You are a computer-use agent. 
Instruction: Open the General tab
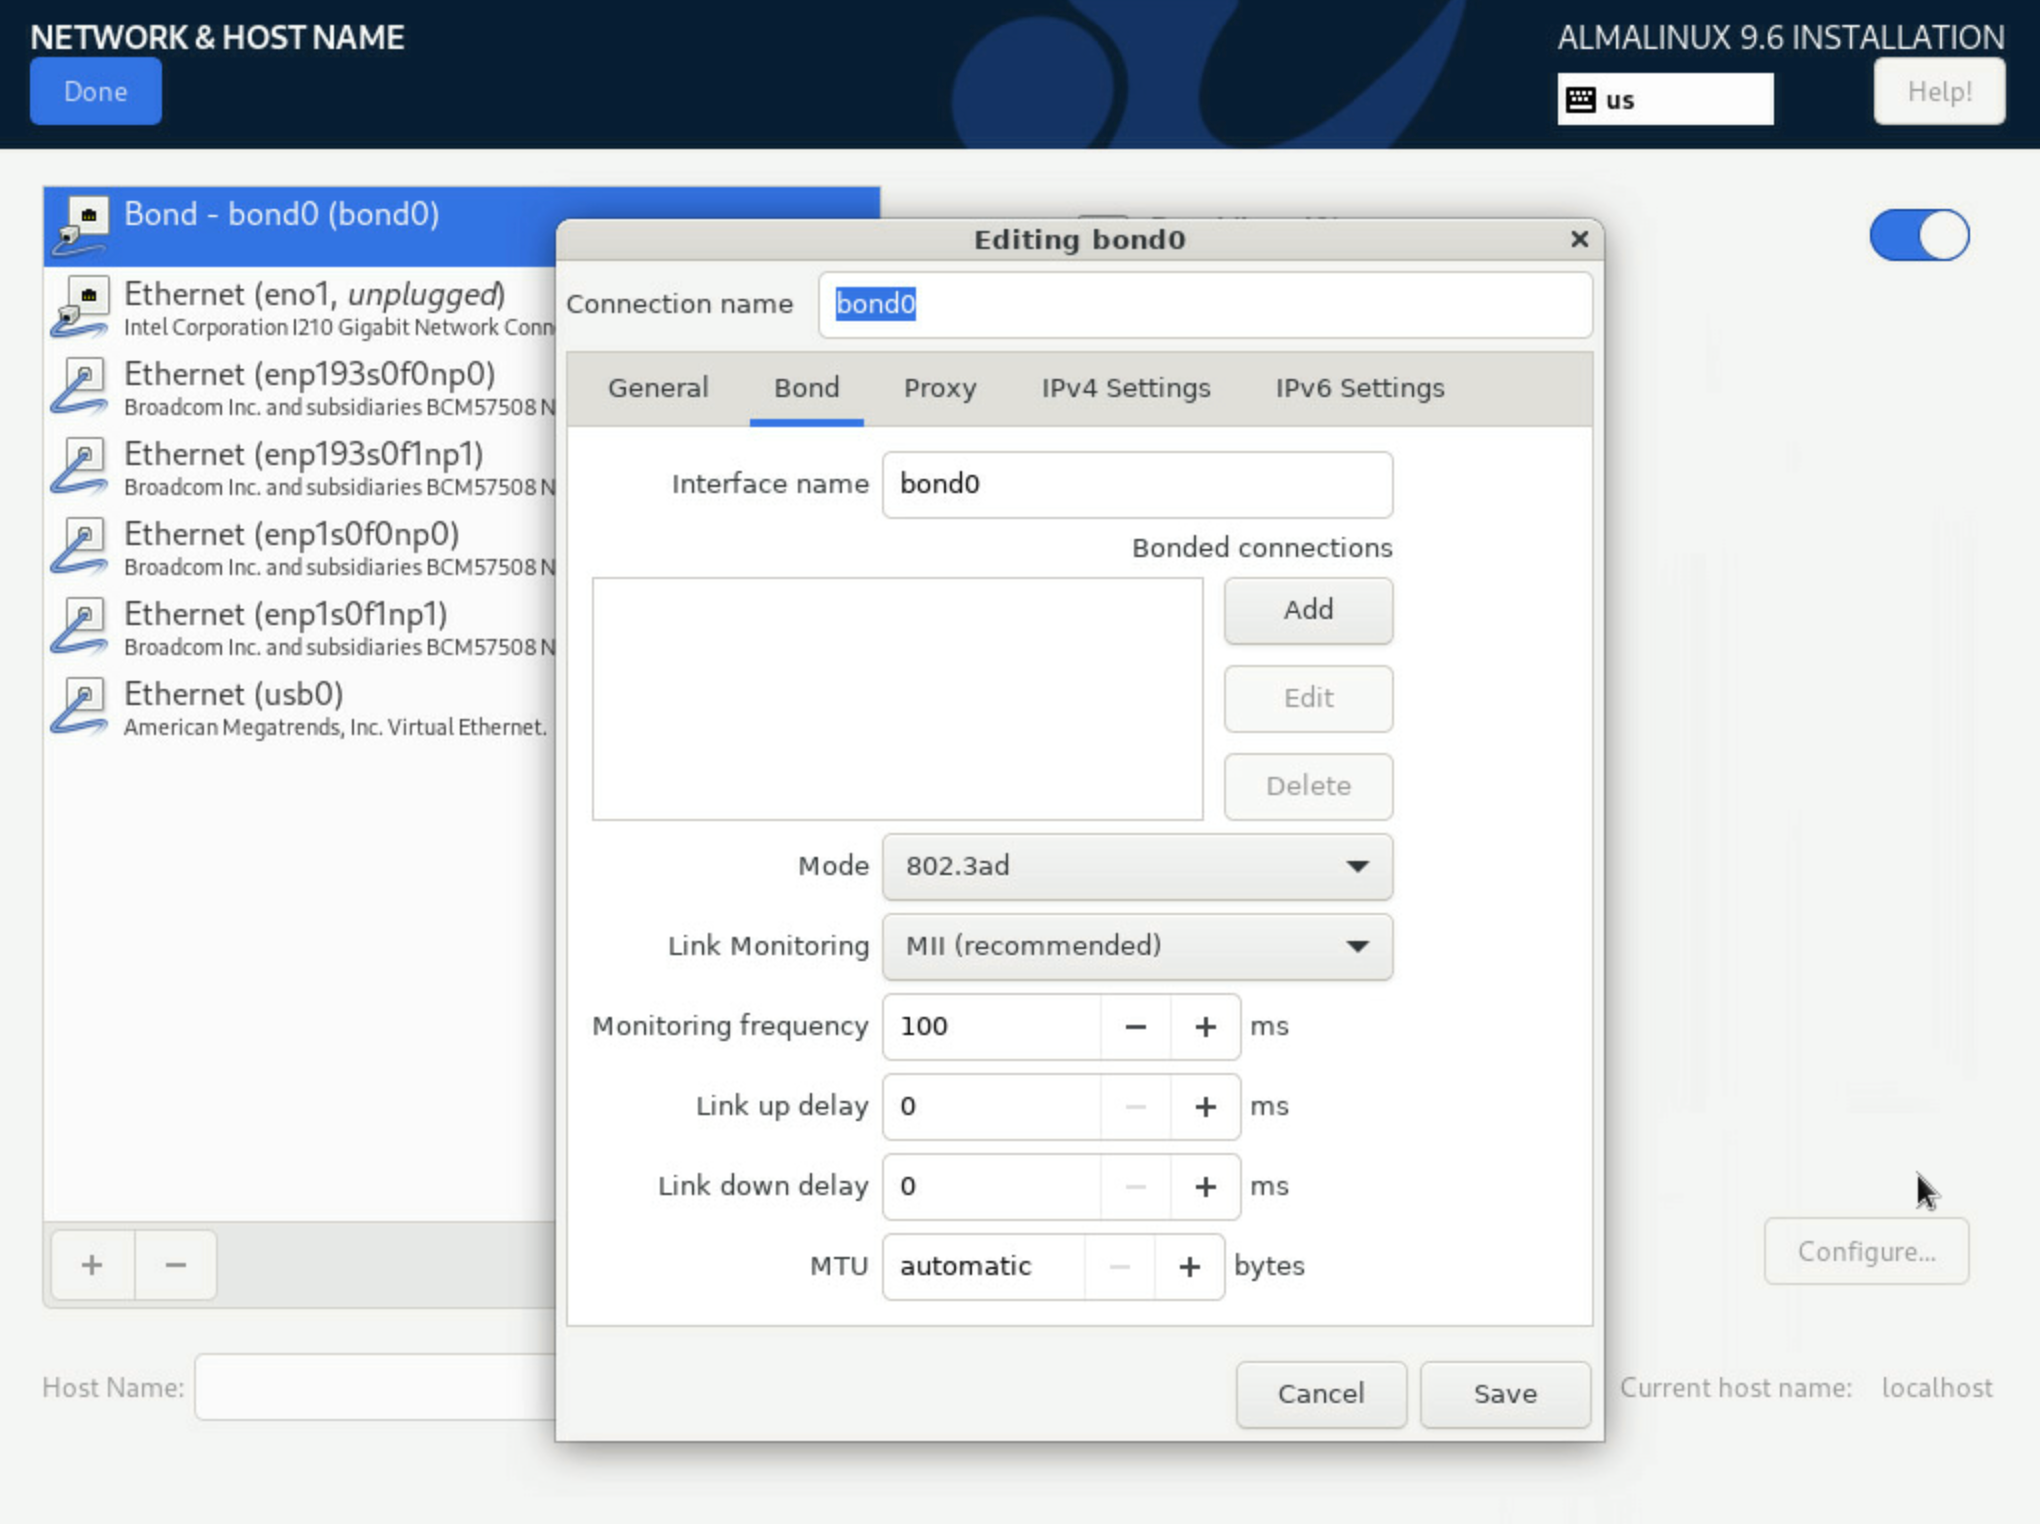pyautogui.click(x=658, y=388)
